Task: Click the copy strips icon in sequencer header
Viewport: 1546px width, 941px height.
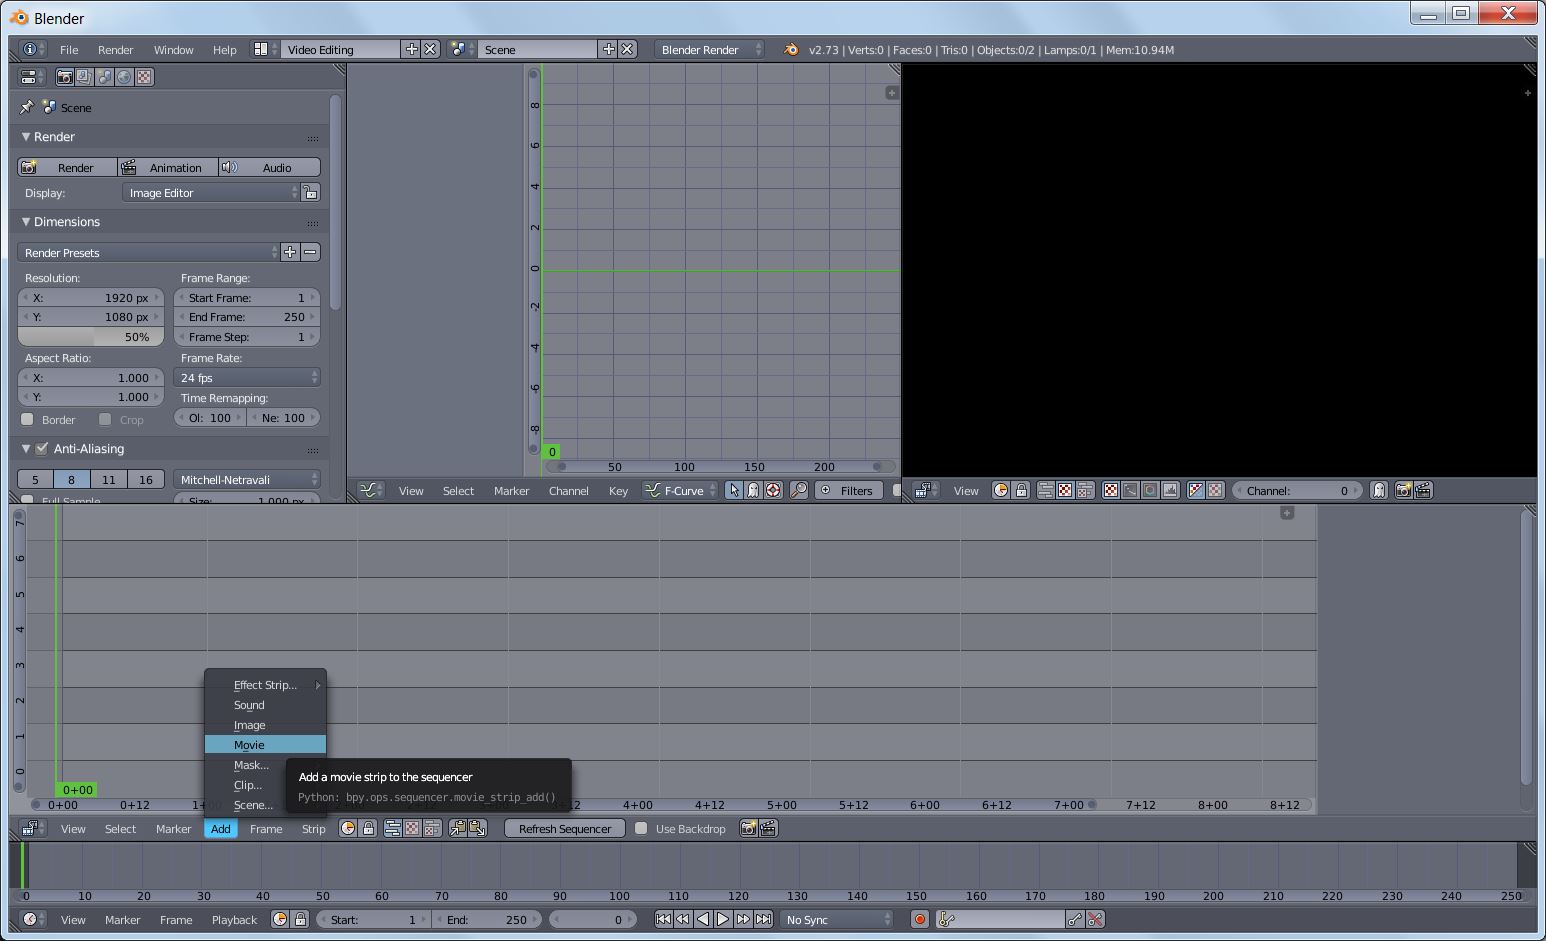Action: [x=458, y=828]
